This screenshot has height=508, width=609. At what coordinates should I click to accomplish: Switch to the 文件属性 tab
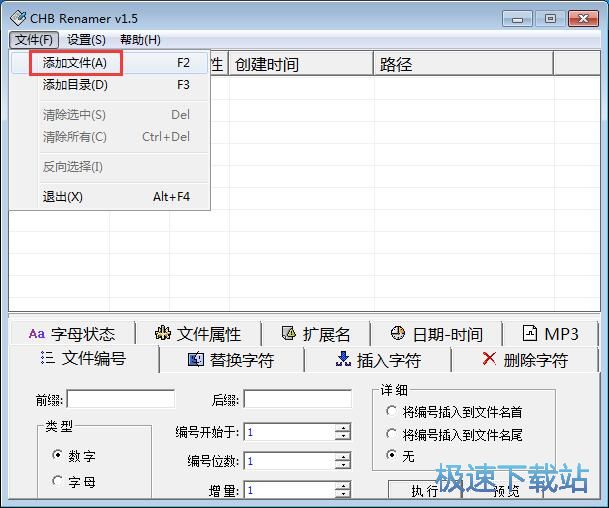pyautogui.click(x=198, y=334)
